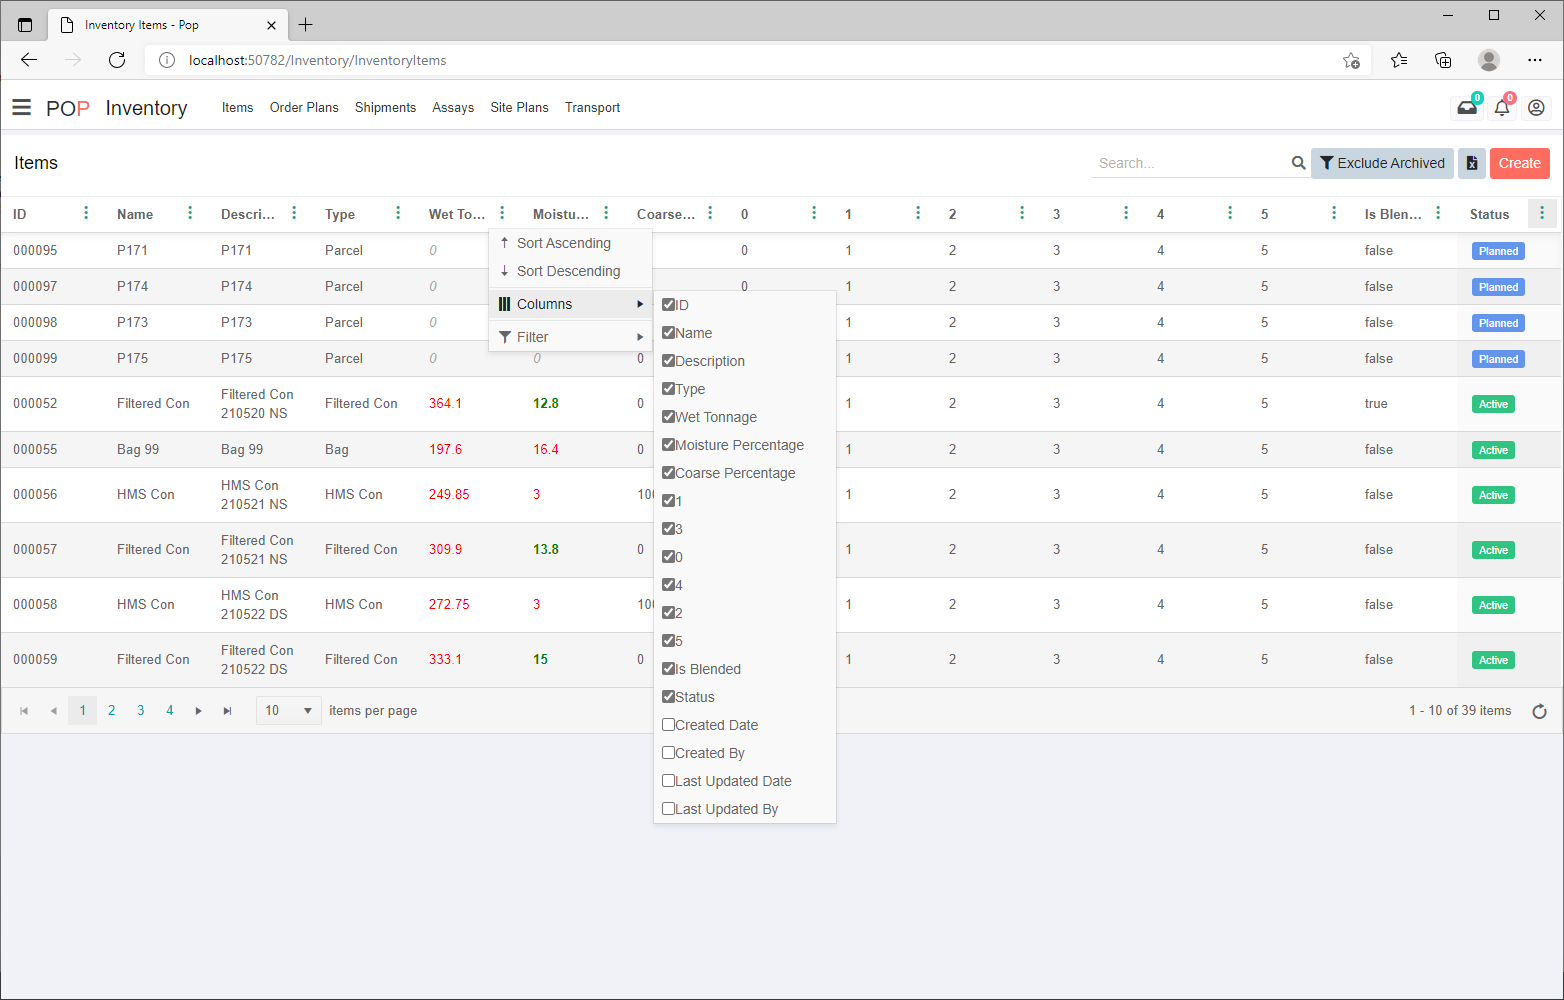This screenshot has height=1000, width=1564.
Task: Select Sort Ascending from the menu
Action: coord(563,243)
